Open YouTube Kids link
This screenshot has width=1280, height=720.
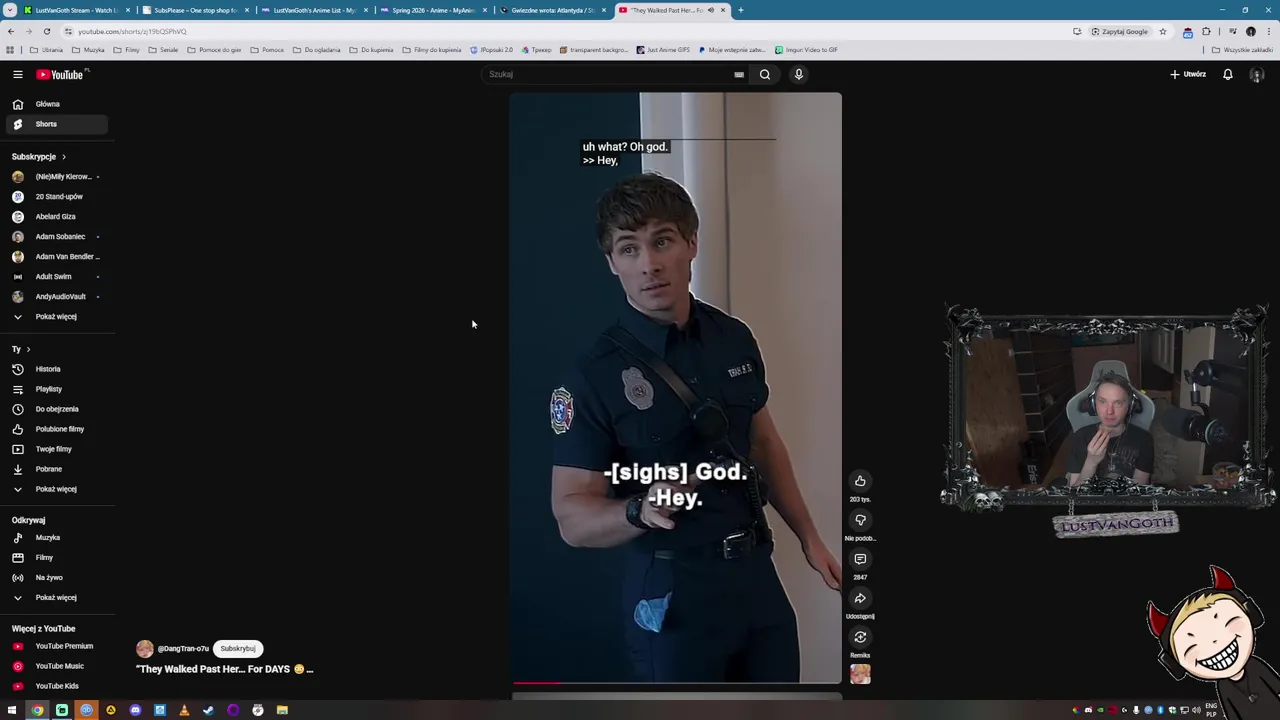[x=56, y=686]
